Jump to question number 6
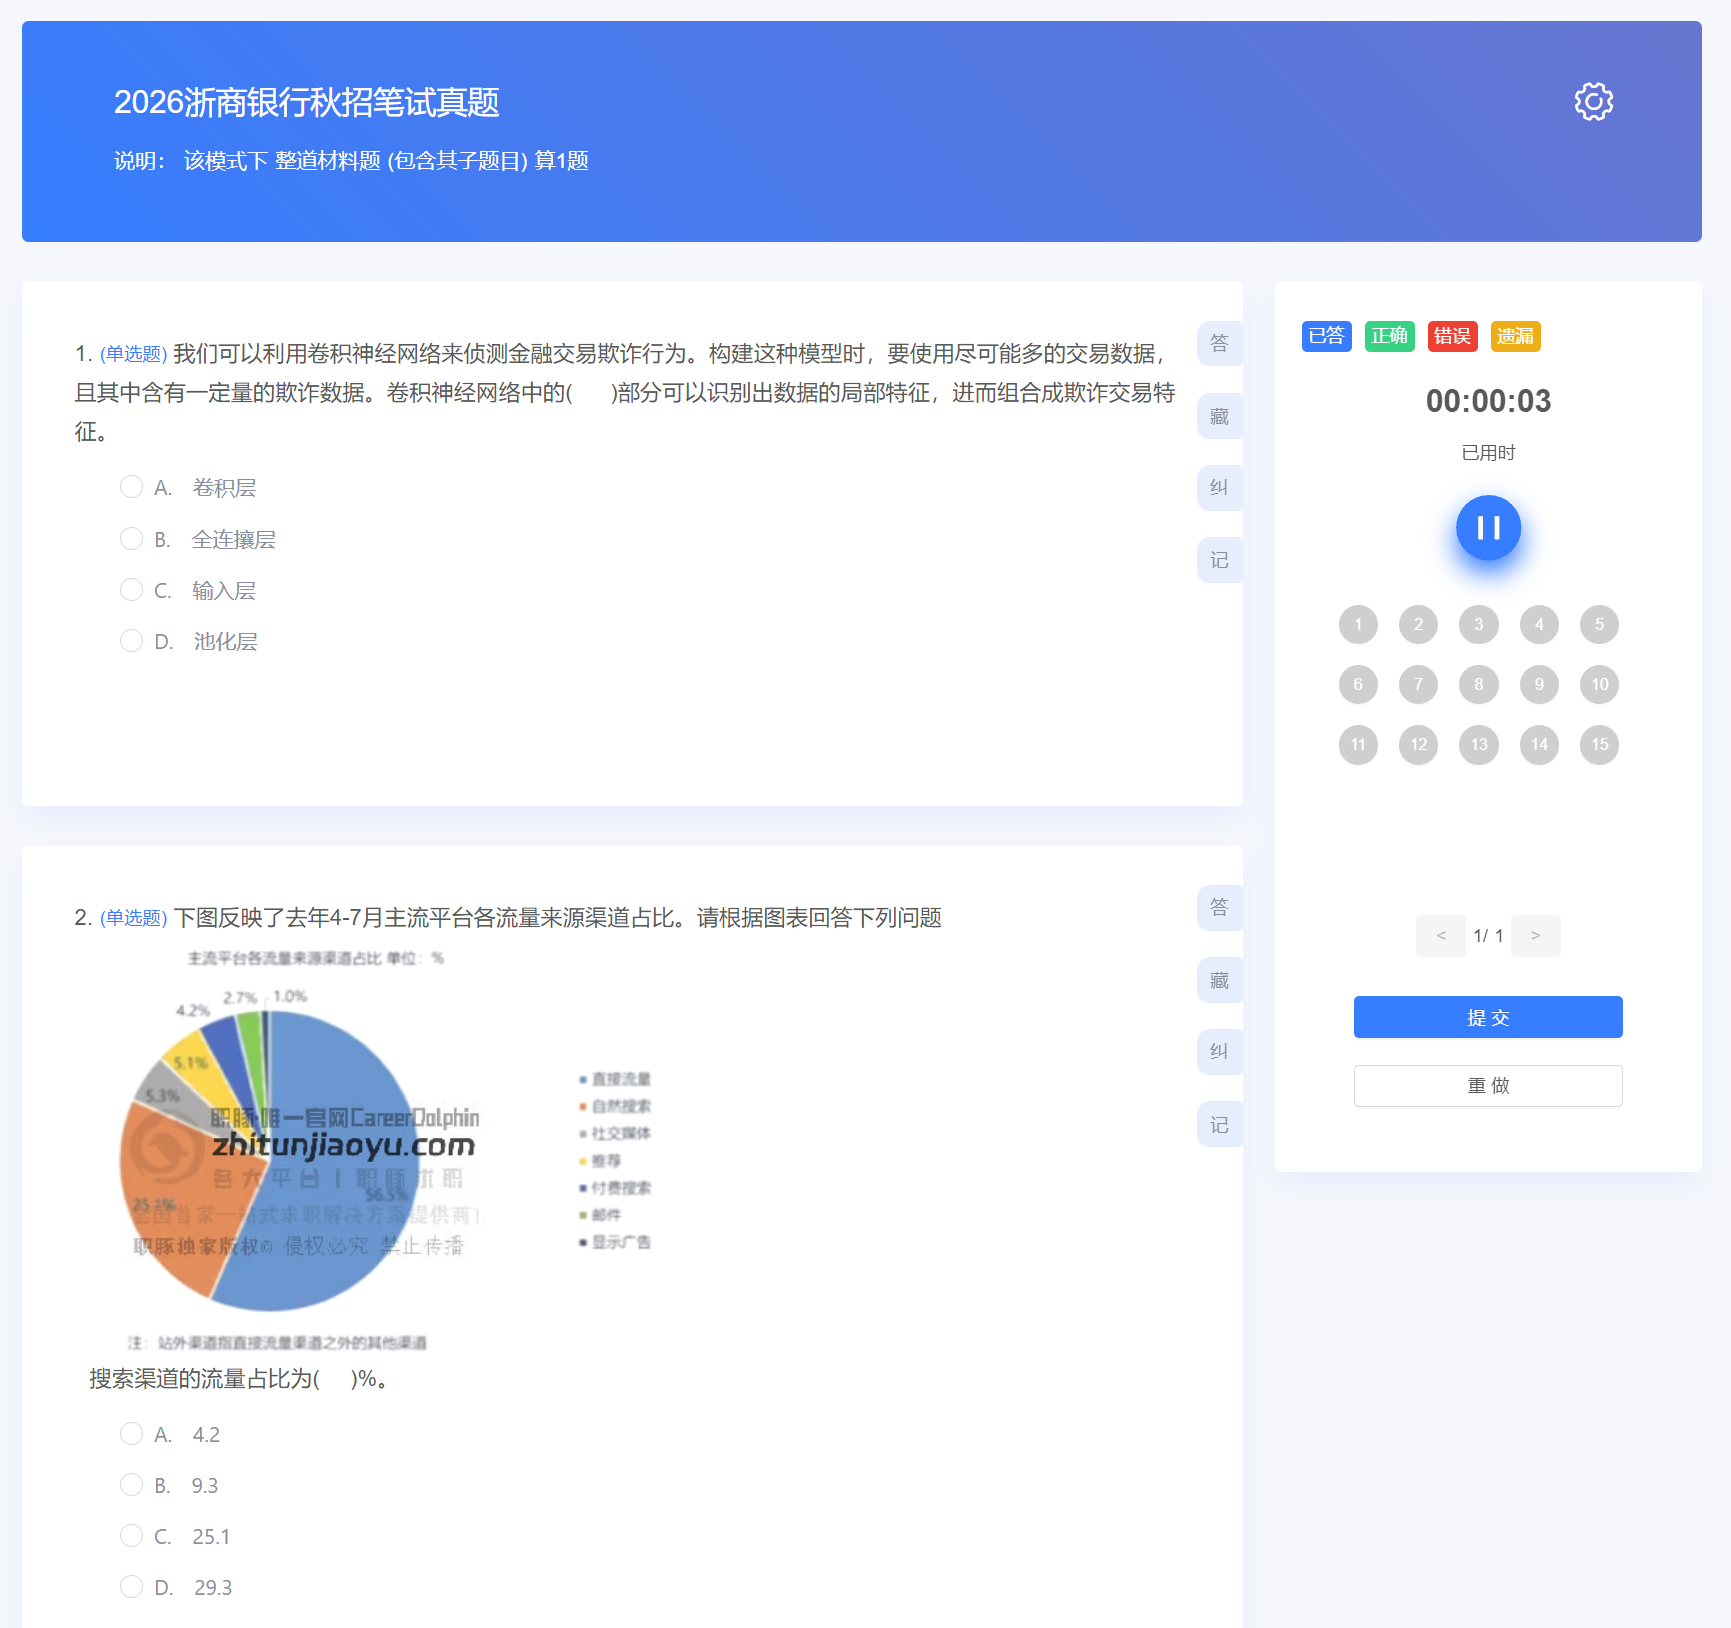 pos(1358,684)
